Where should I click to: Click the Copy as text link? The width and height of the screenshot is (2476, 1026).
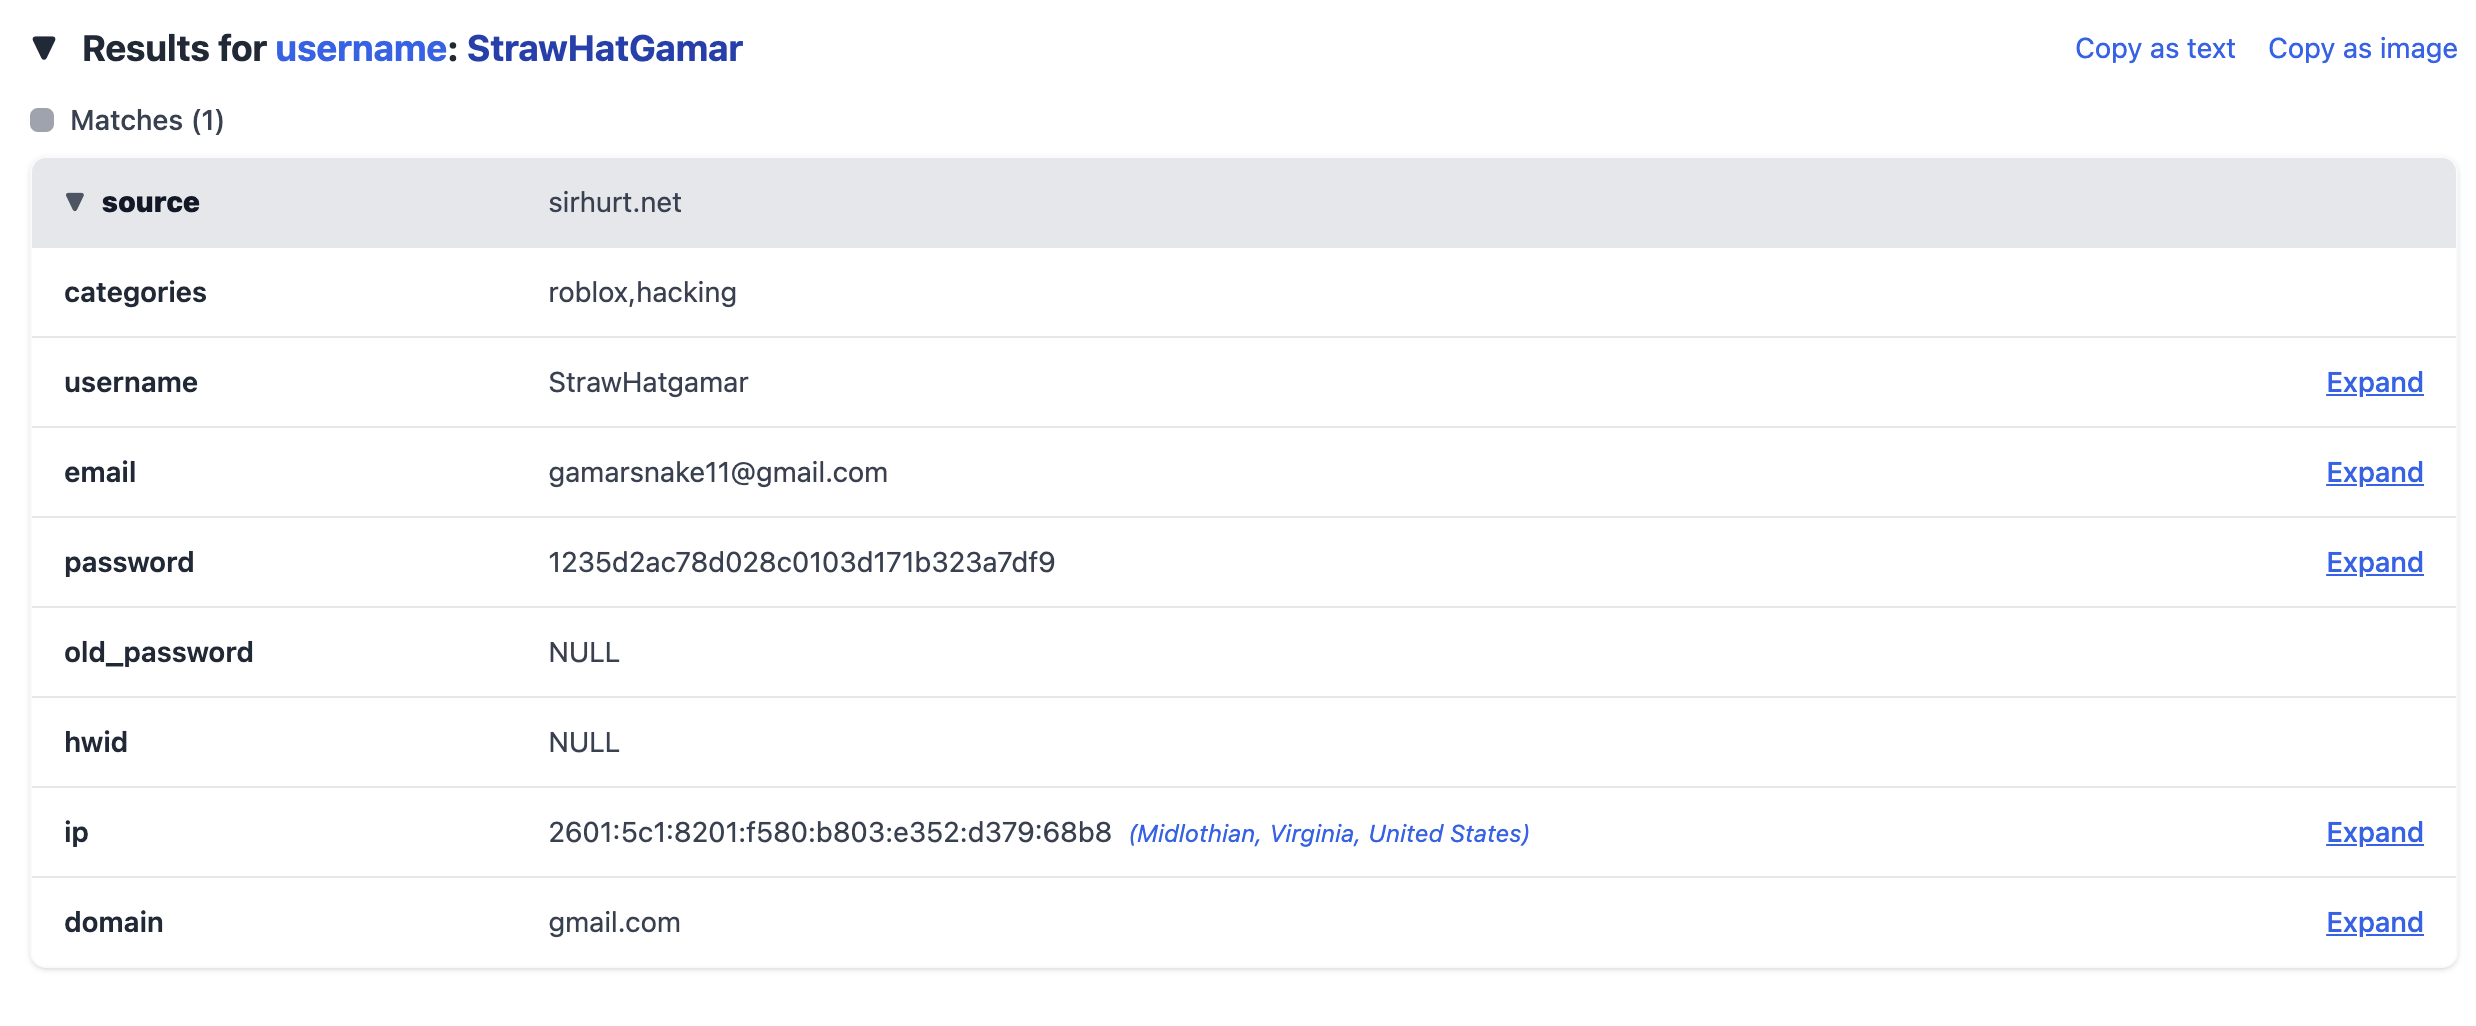pos(2154,49)
